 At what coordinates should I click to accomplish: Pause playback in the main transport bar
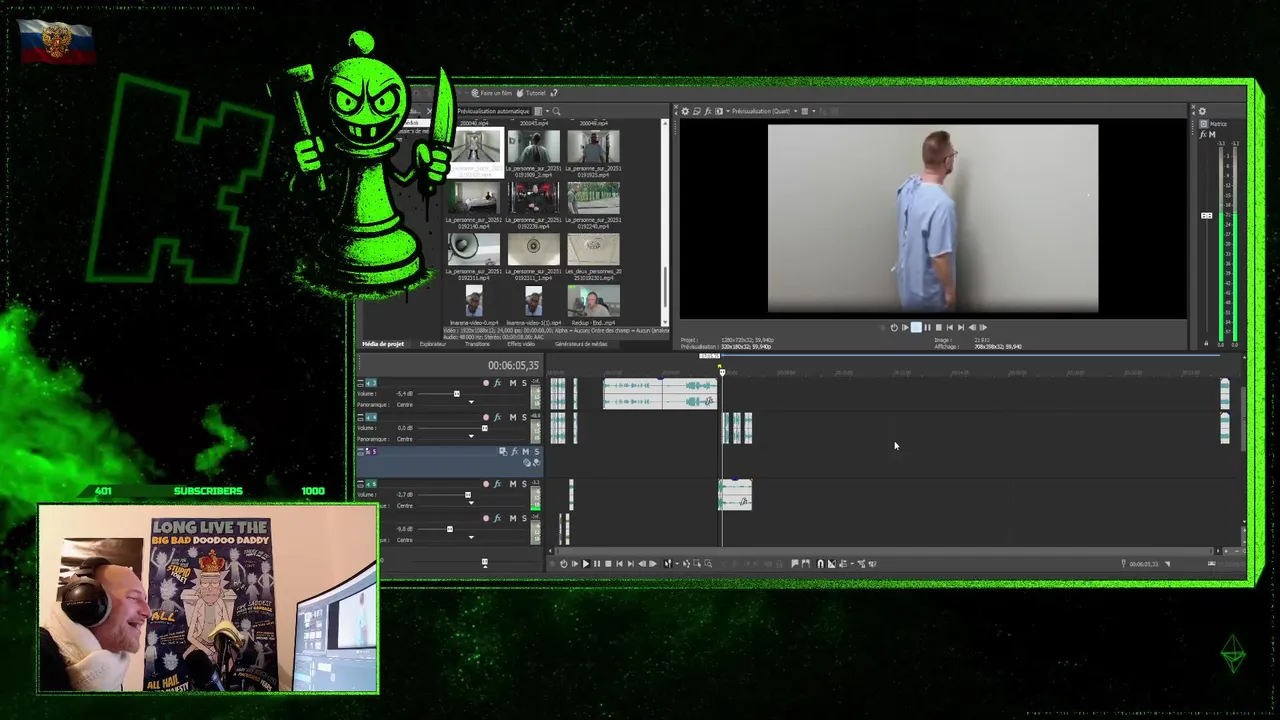coord(597,564)
